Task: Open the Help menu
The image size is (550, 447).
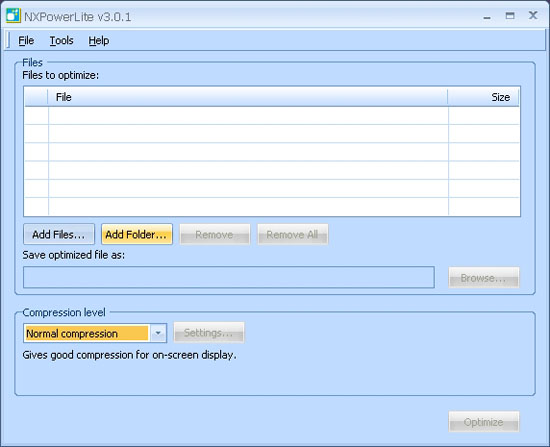Action: [x=99, y=41]
